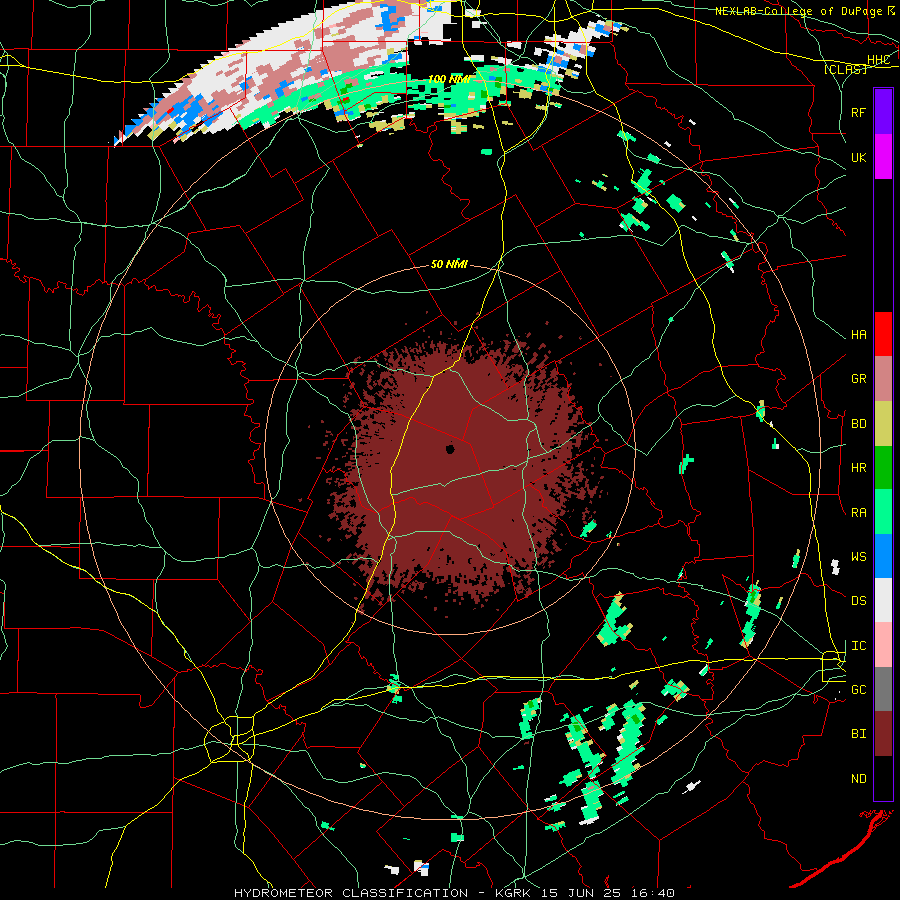Select the gray GC legend color swatch
The width and height of the screenshot is (900, 900).
pyautogui.click(x=883, y=689)
